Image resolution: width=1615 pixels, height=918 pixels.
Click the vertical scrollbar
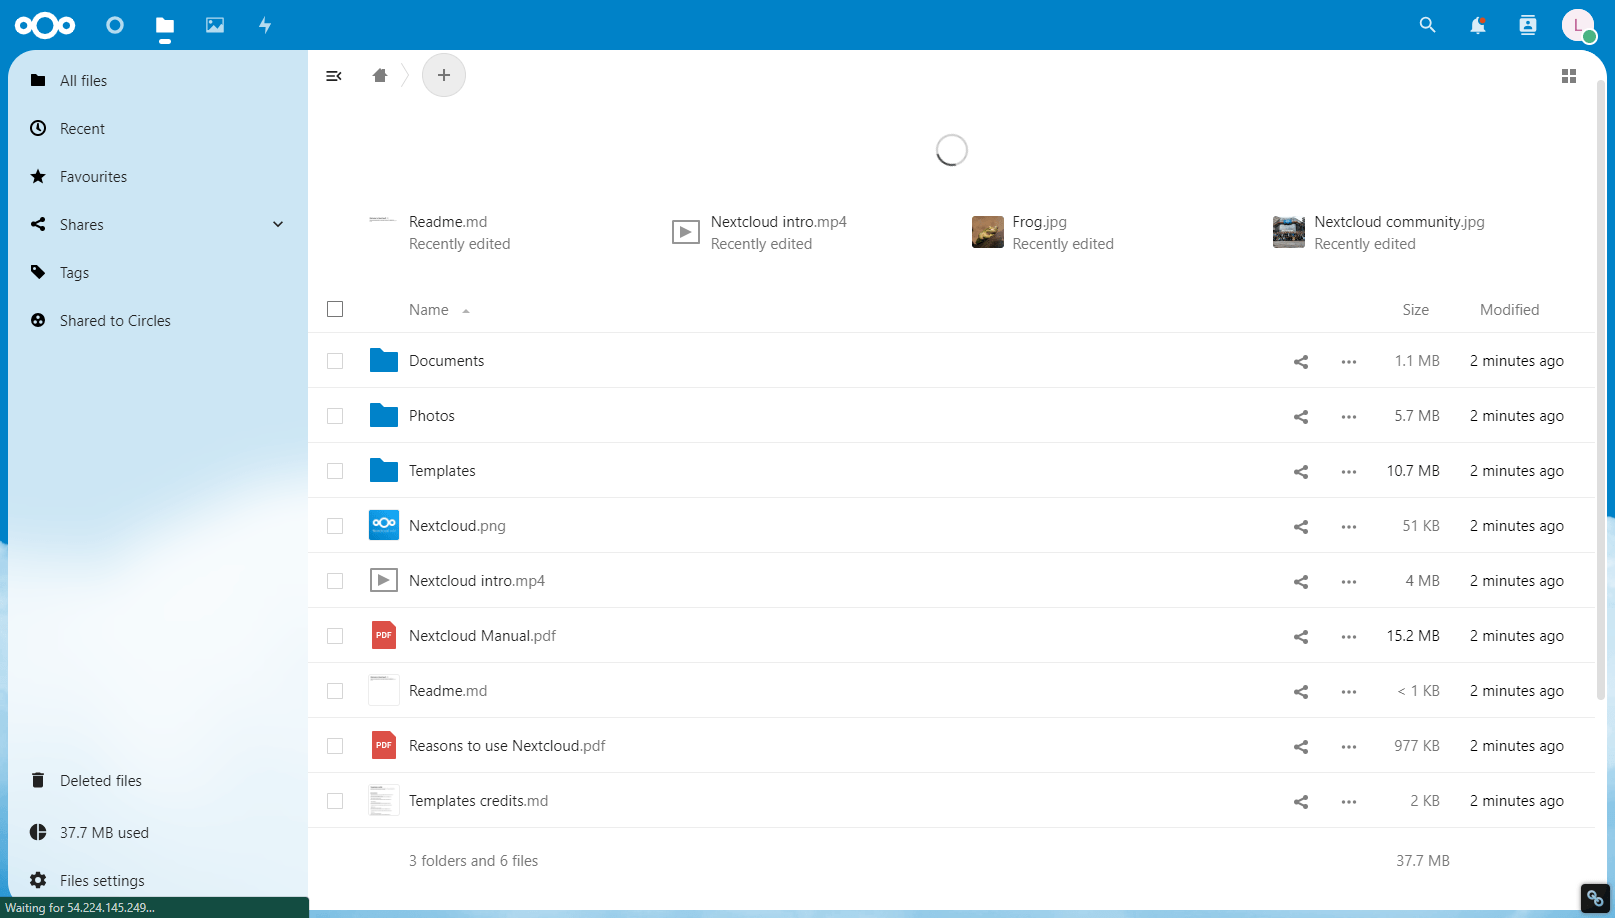tap(1601, 390)
